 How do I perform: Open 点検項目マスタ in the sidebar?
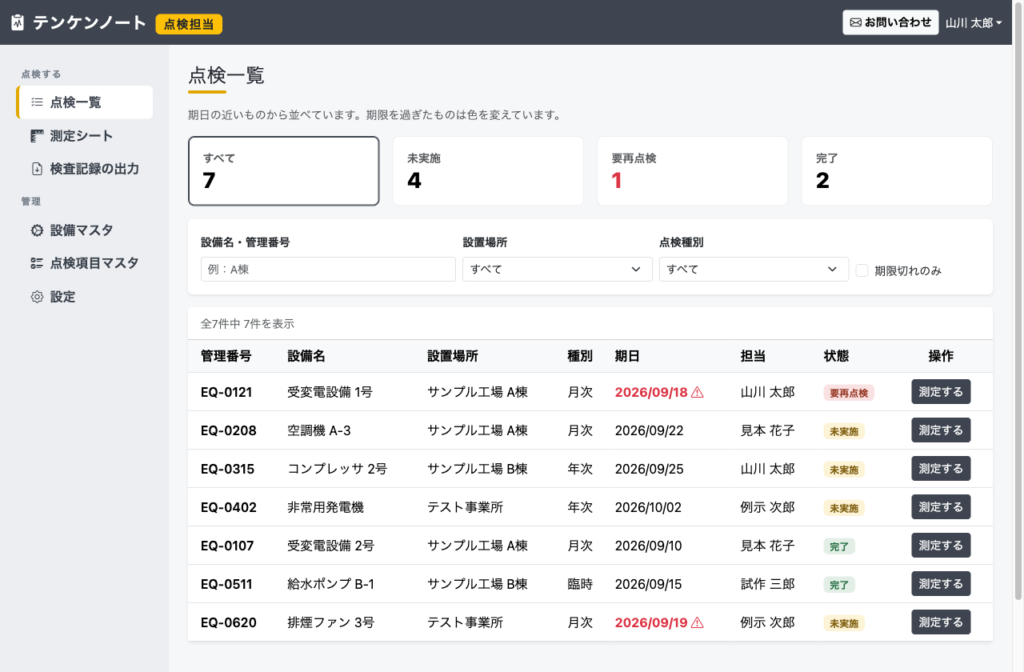point(85,263)
